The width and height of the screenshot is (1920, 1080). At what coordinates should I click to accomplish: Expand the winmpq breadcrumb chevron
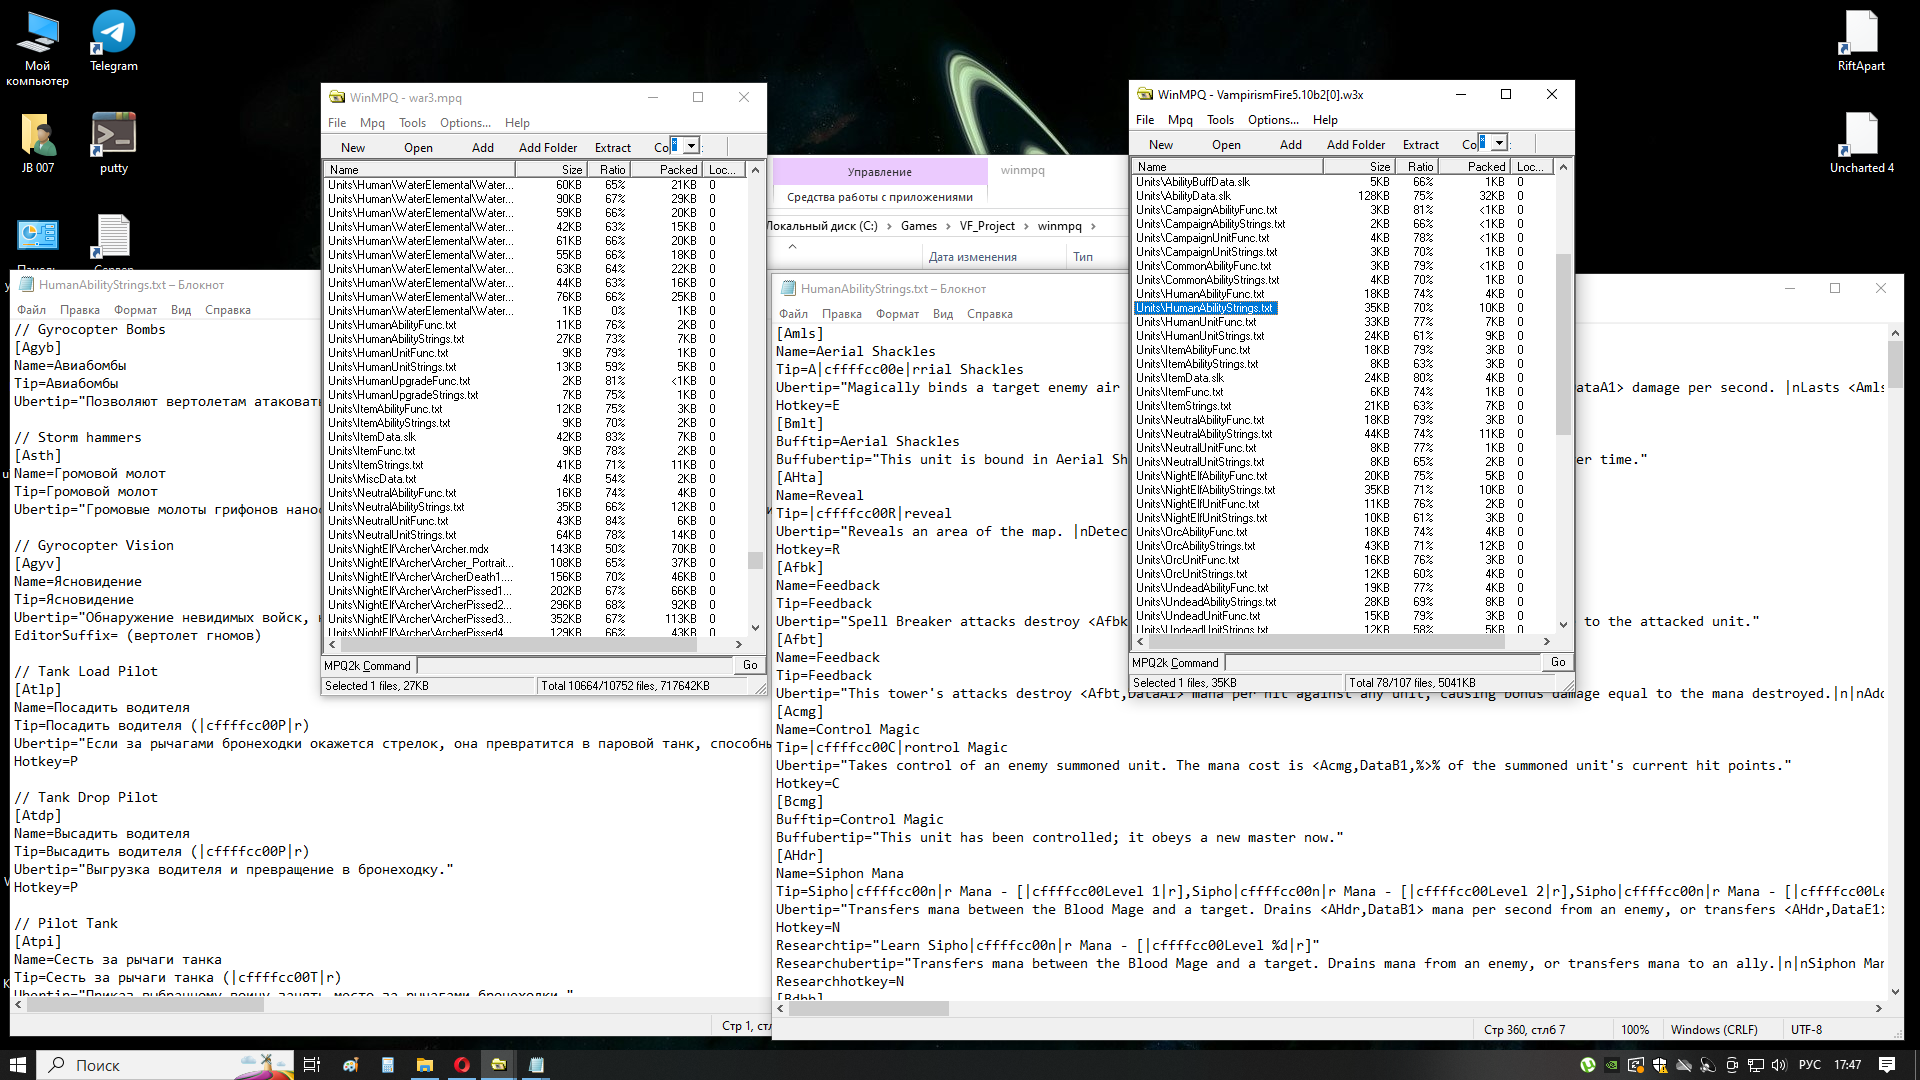[x=1093, y=226]
